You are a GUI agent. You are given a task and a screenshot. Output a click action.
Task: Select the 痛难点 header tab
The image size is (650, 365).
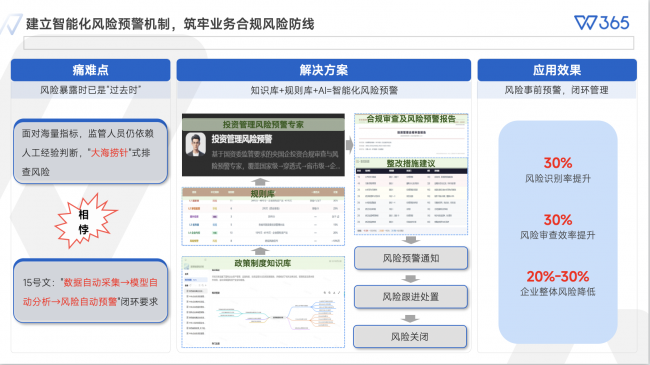pos(90,70)
